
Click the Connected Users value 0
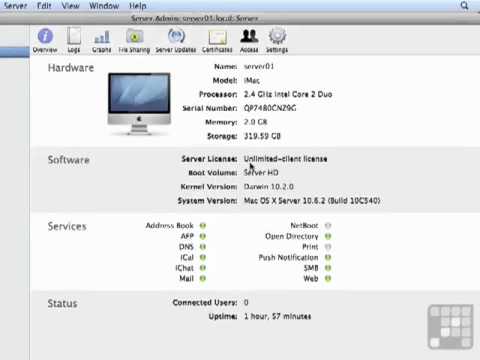click(x=246, y=302)
